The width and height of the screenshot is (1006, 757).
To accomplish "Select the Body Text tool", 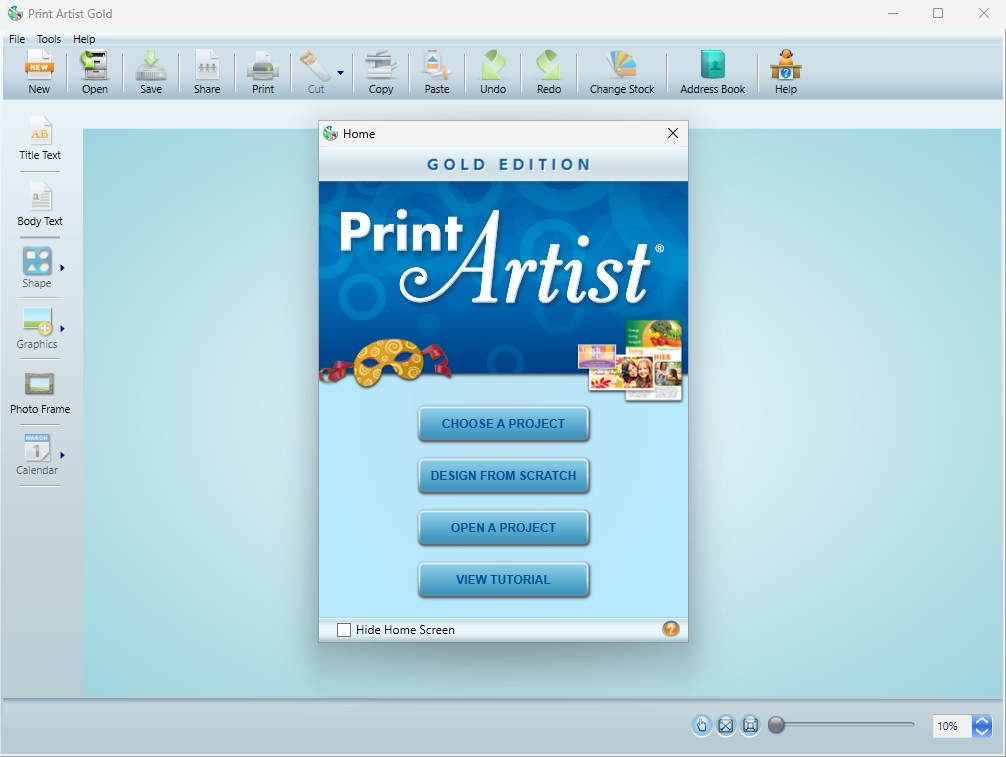I will tap(40, 204).
